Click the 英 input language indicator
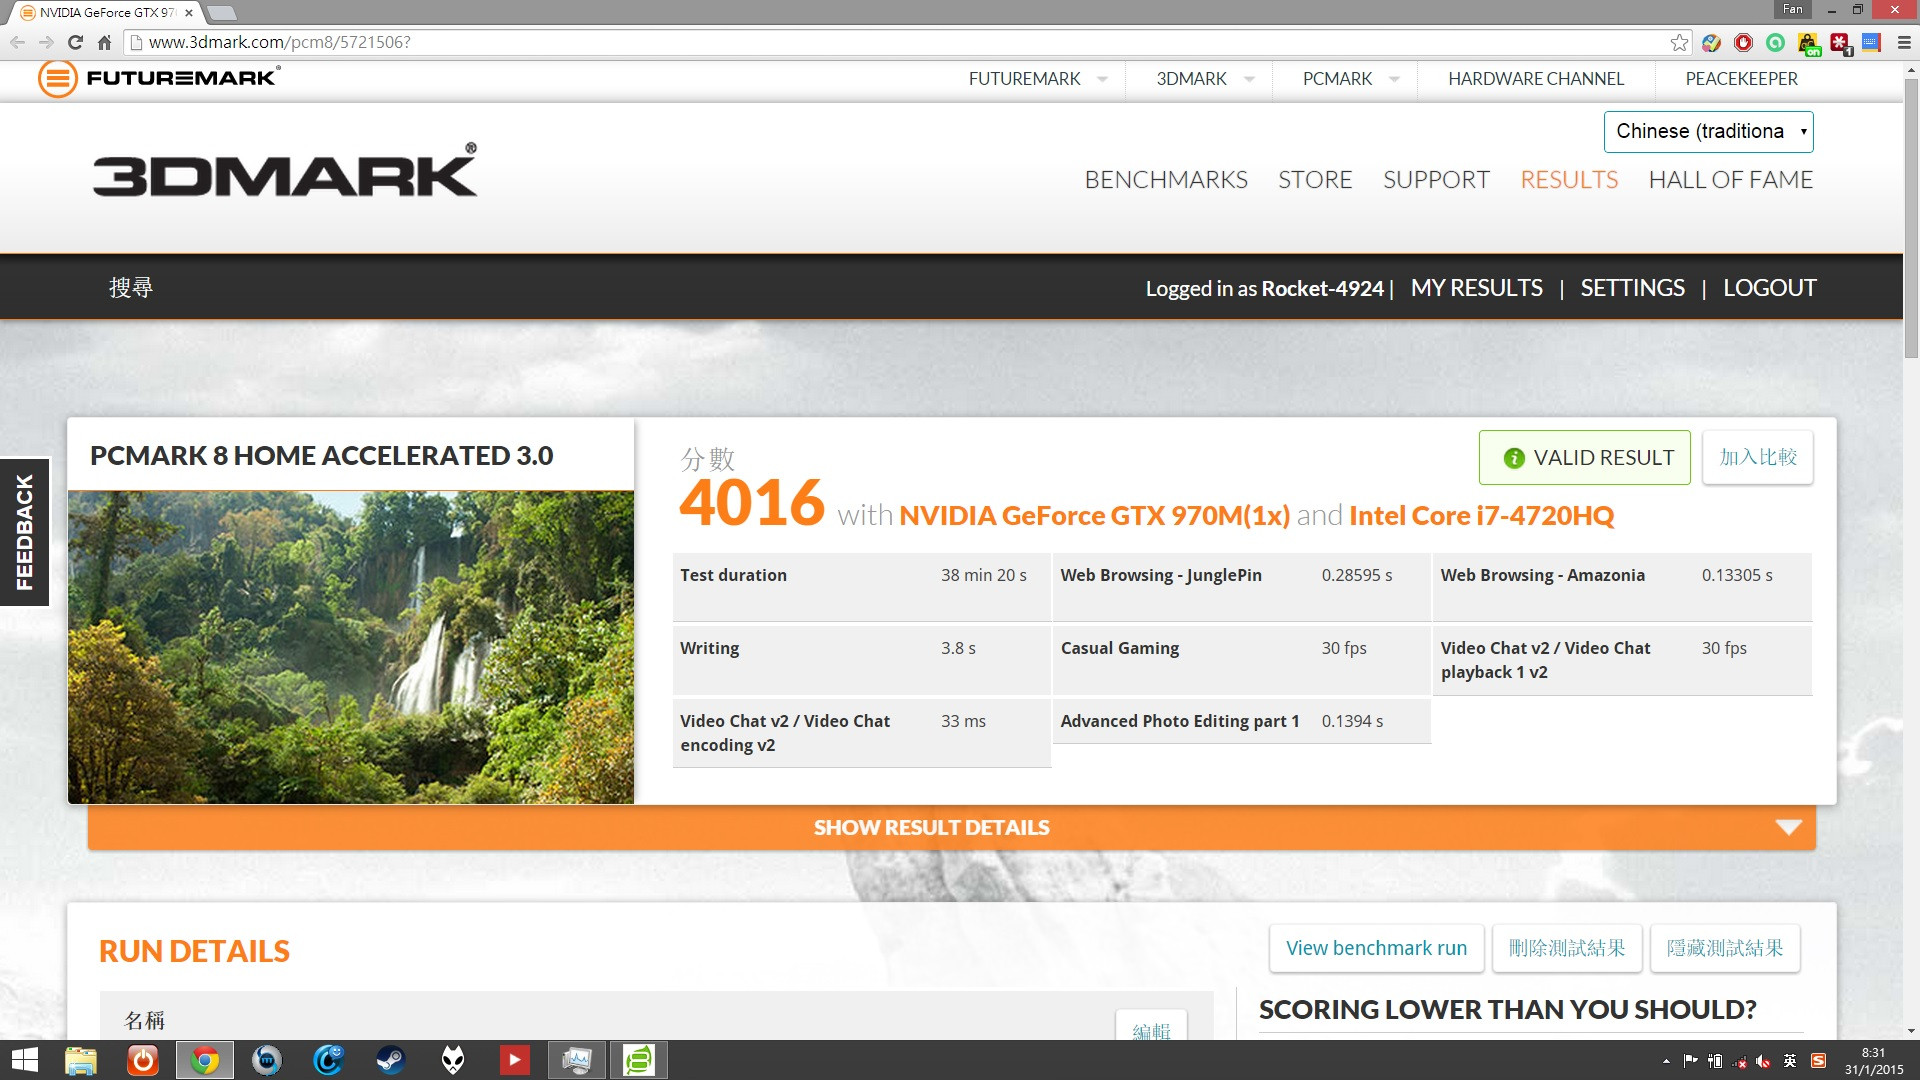This screenshot has height=1080, width=1920. [1790, 1061]
